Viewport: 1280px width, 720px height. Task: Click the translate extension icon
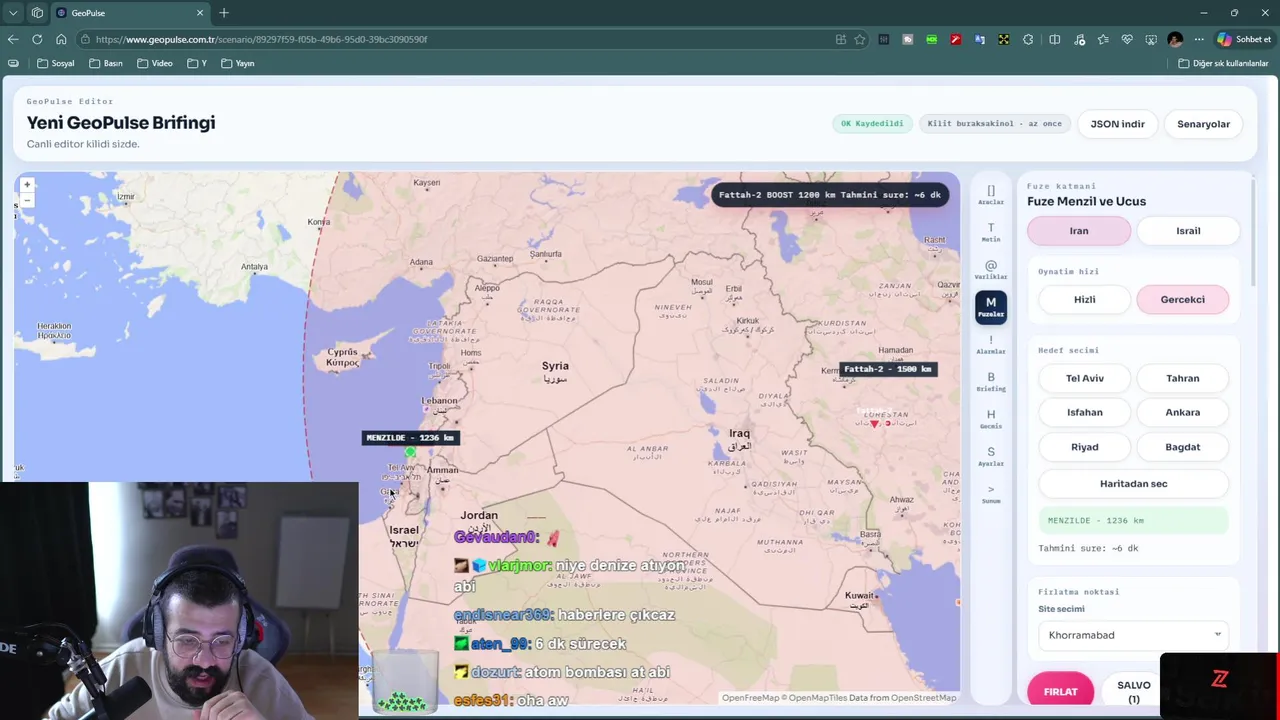click(979, 39)
